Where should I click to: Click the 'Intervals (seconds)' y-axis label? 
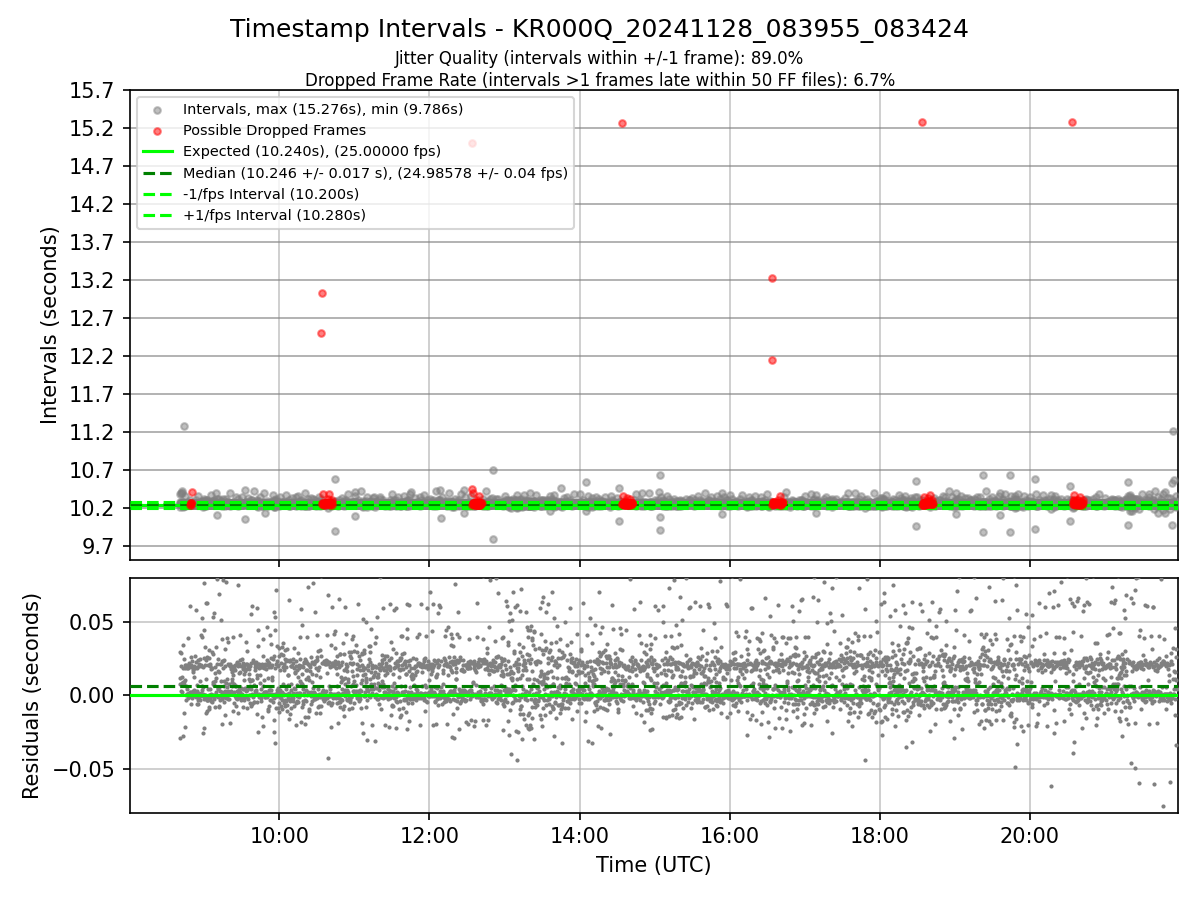(x=50, y=325)
